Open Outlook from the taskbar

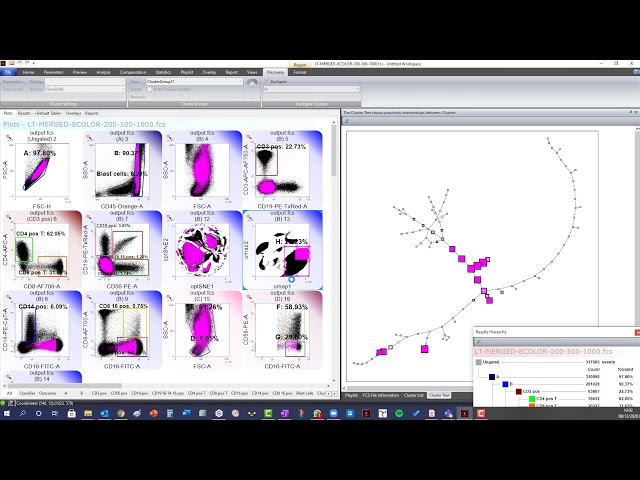(x=104, y=413)
